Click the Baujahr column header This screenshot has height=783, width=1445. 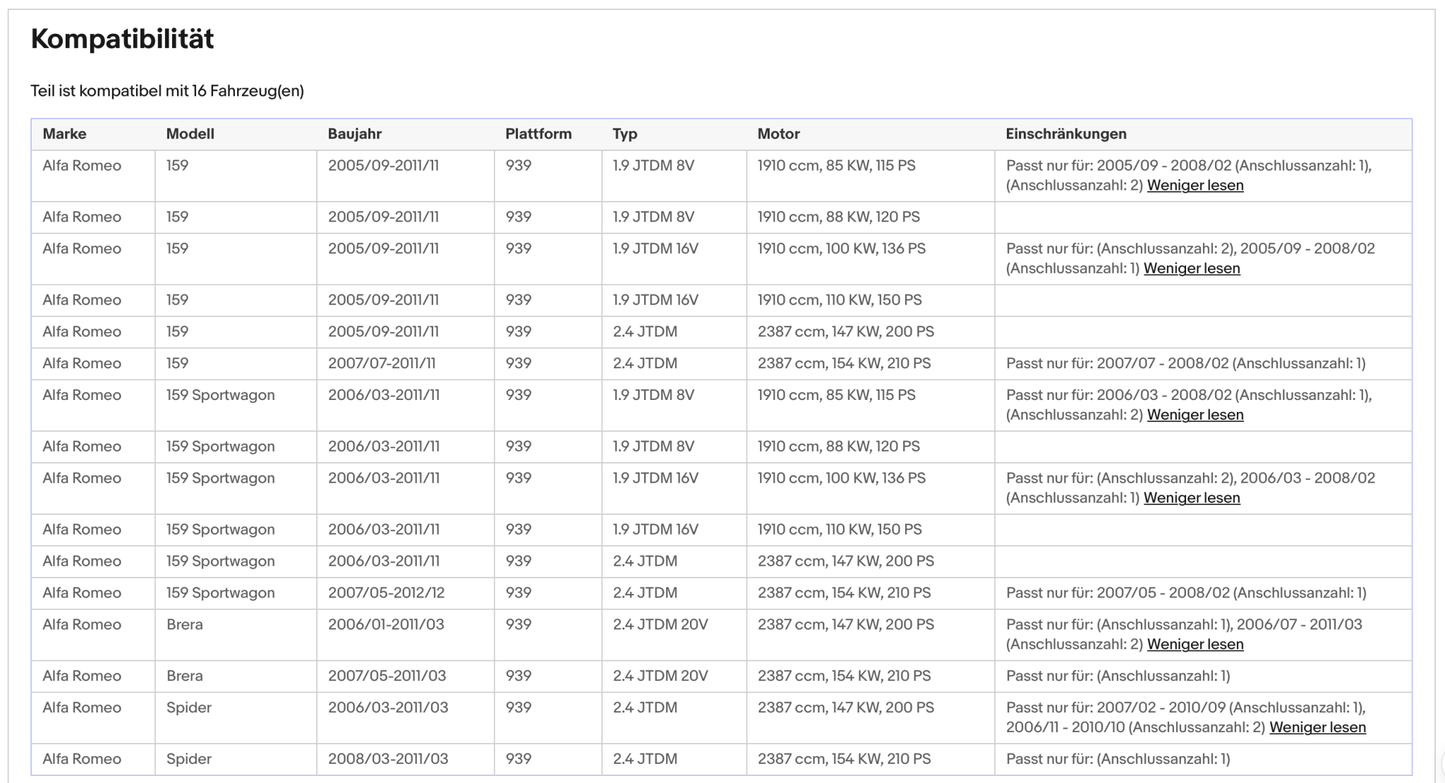[355, 134]
